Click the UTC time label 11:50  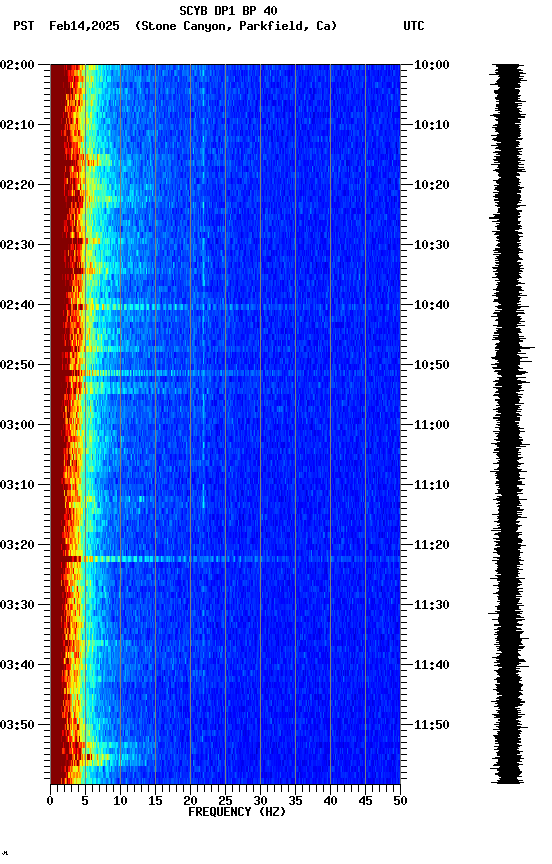point(431,725)
